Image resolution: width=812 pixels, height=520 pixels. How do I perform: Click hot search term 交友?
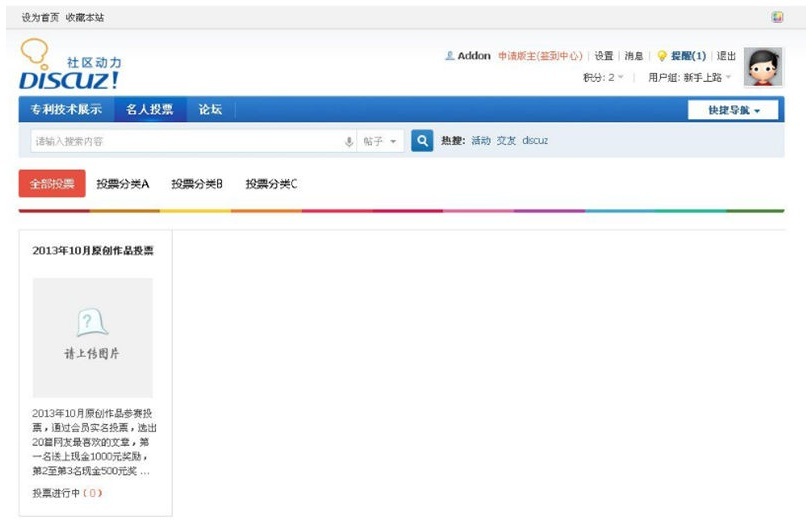506,140
